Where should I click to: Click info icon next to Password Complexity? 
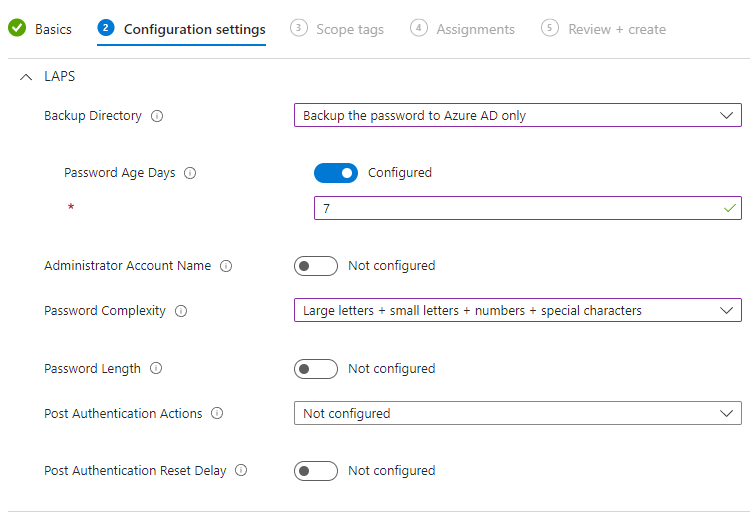pyautogui.click(x=181, y=311)
